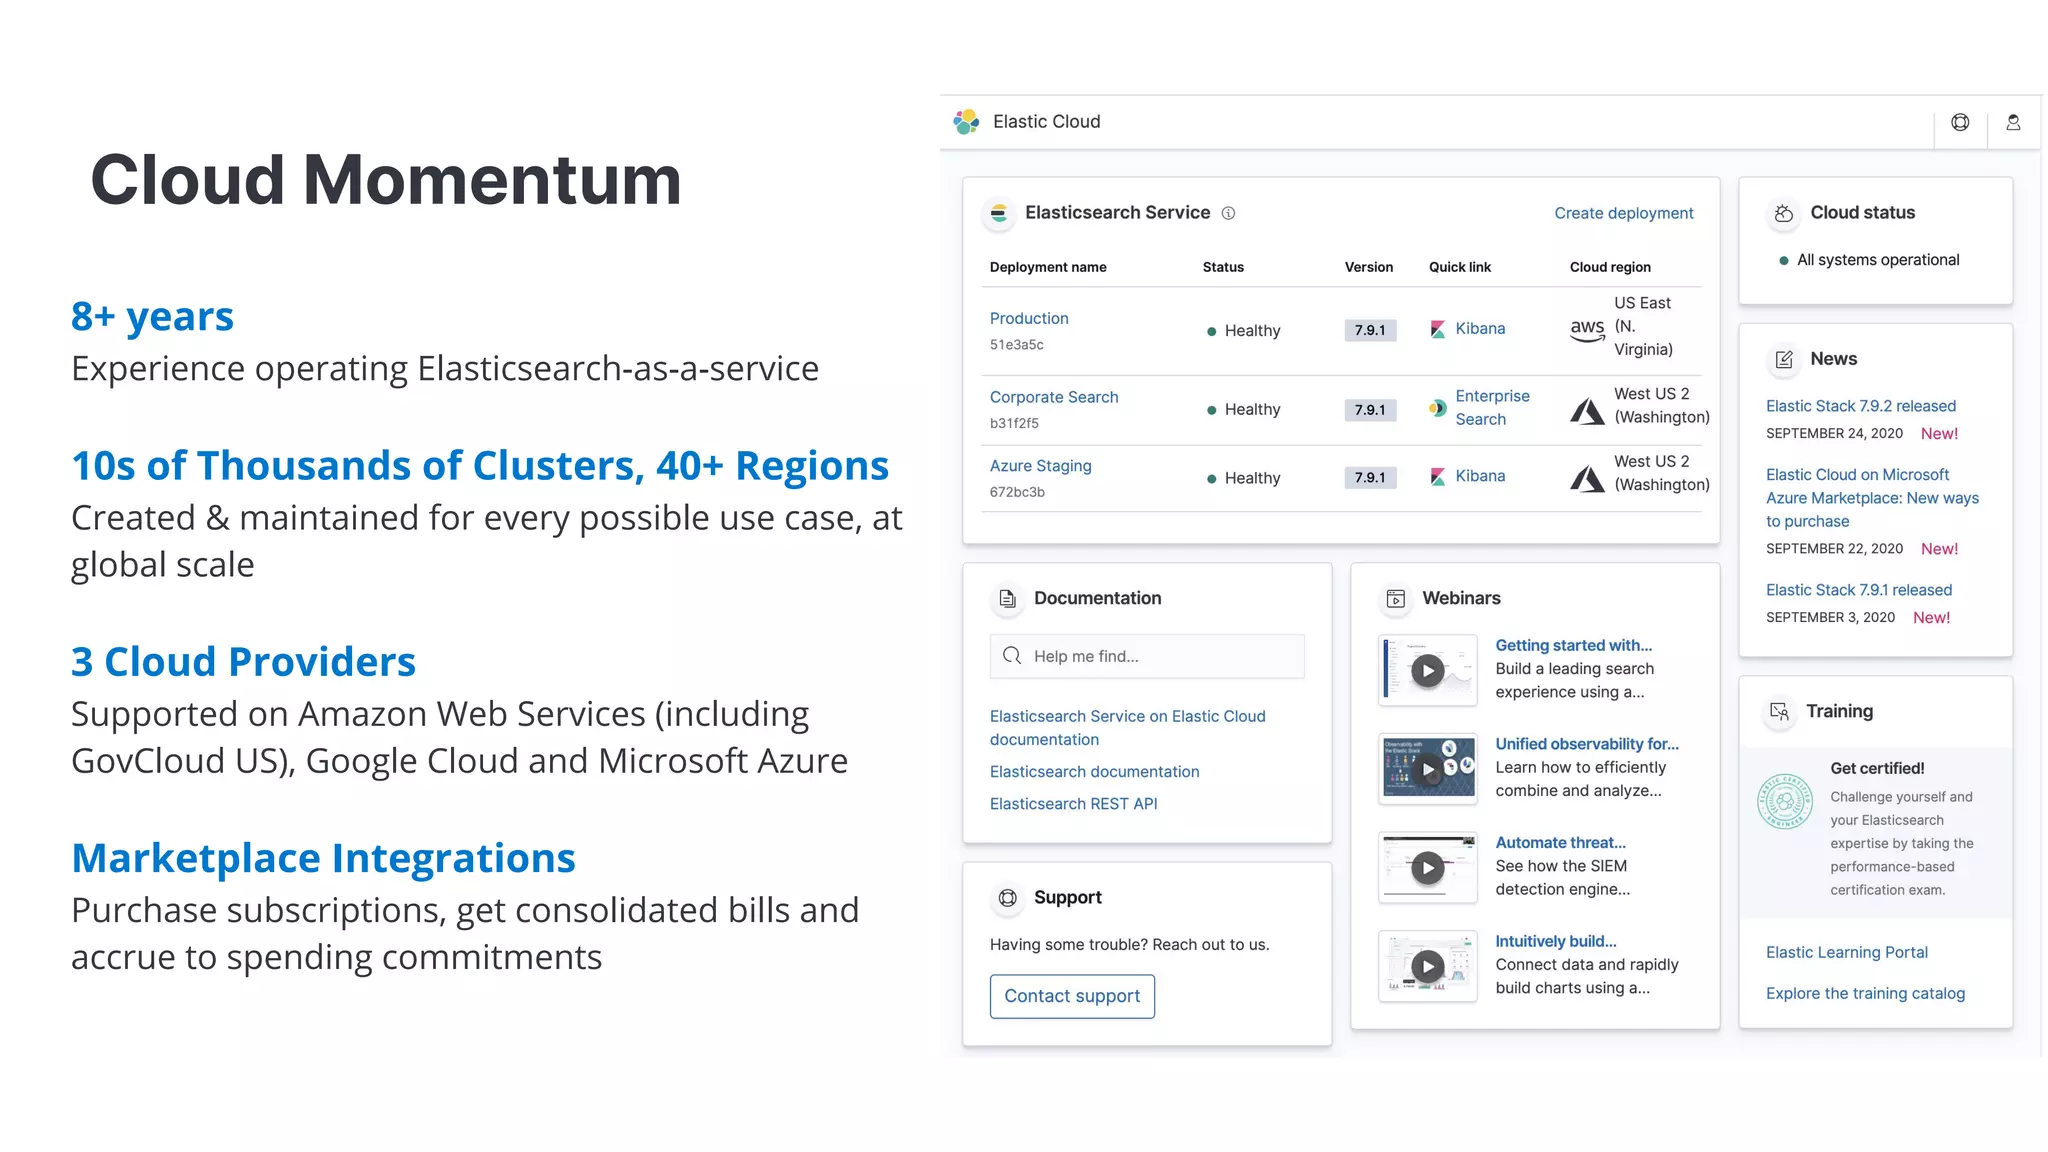Click Healthy status in Corporate Search row

click(1243, 410)
